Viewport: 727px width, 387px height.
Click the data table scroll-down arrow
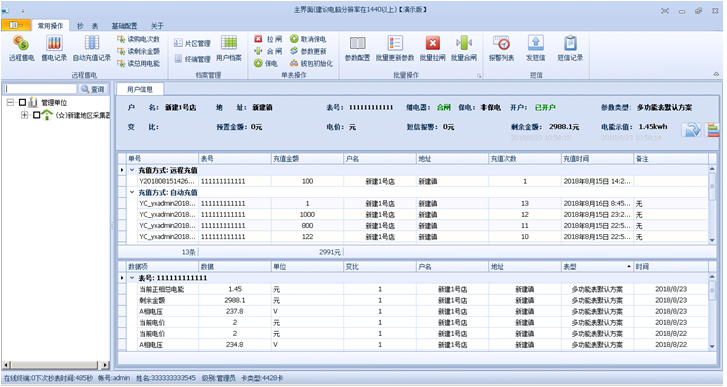[713, 346]
